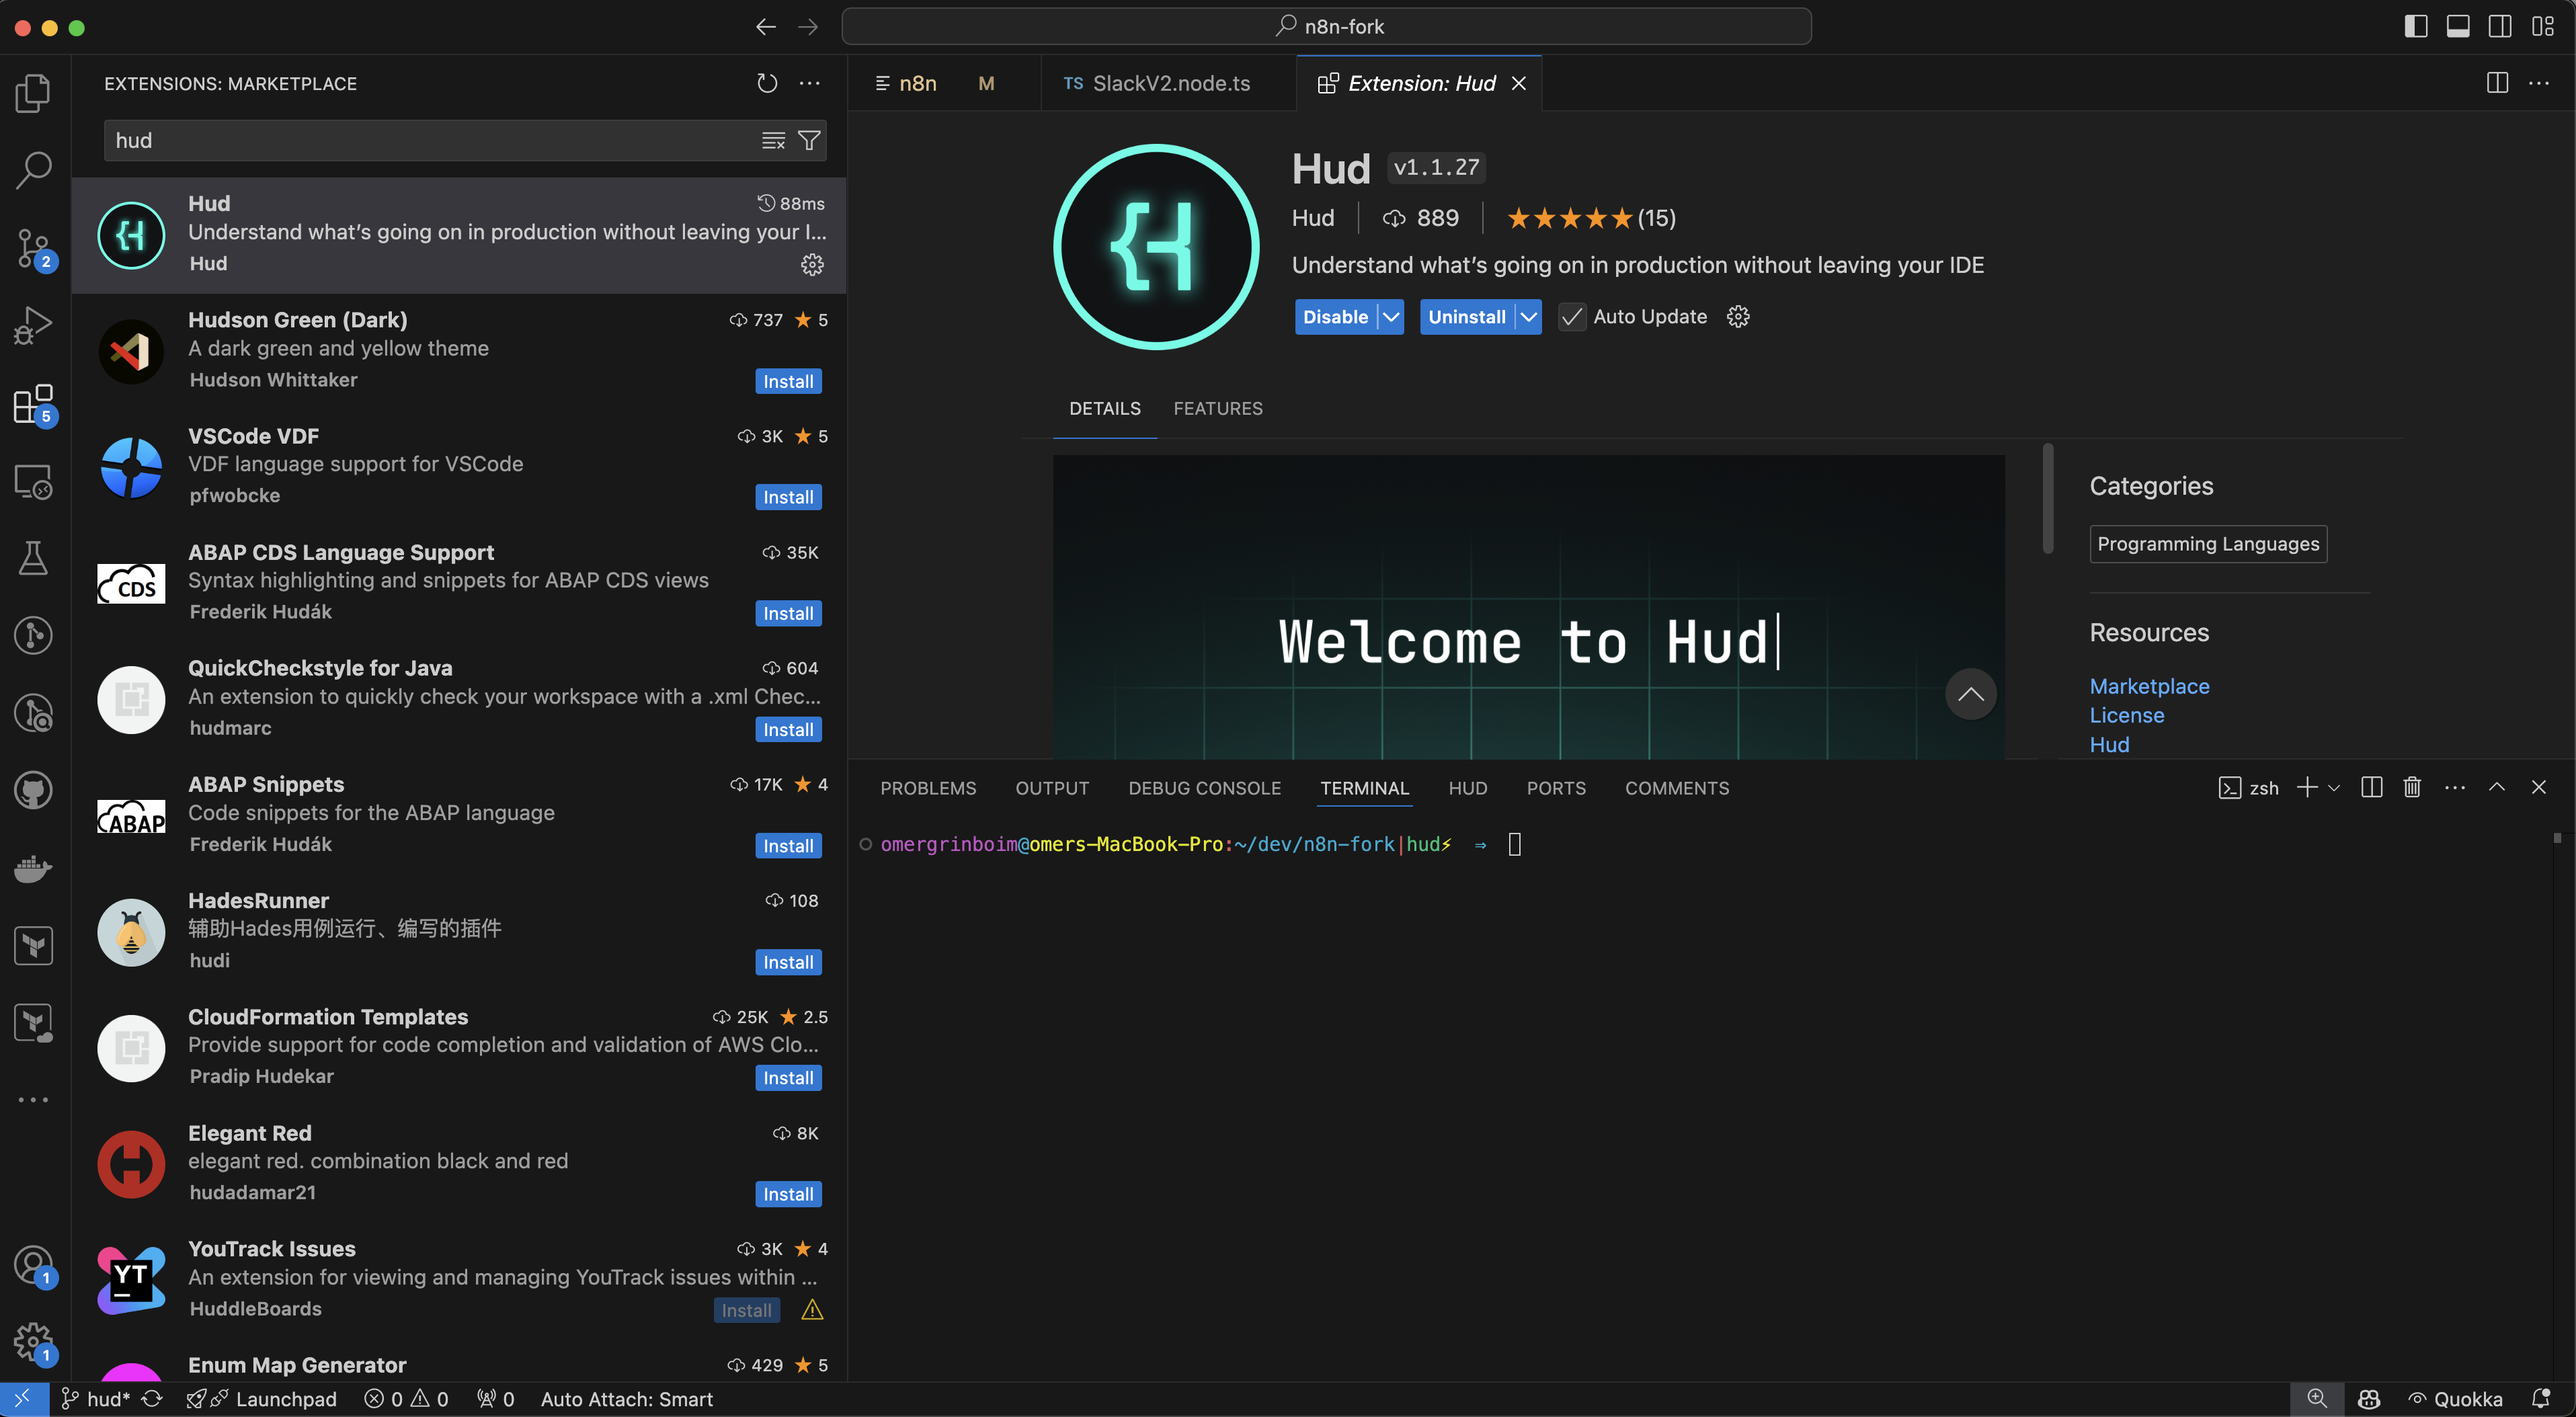Toggle the bottom panel layout icon
The width and height of the screenshot is (2576, 1417).
(2457, 27)
